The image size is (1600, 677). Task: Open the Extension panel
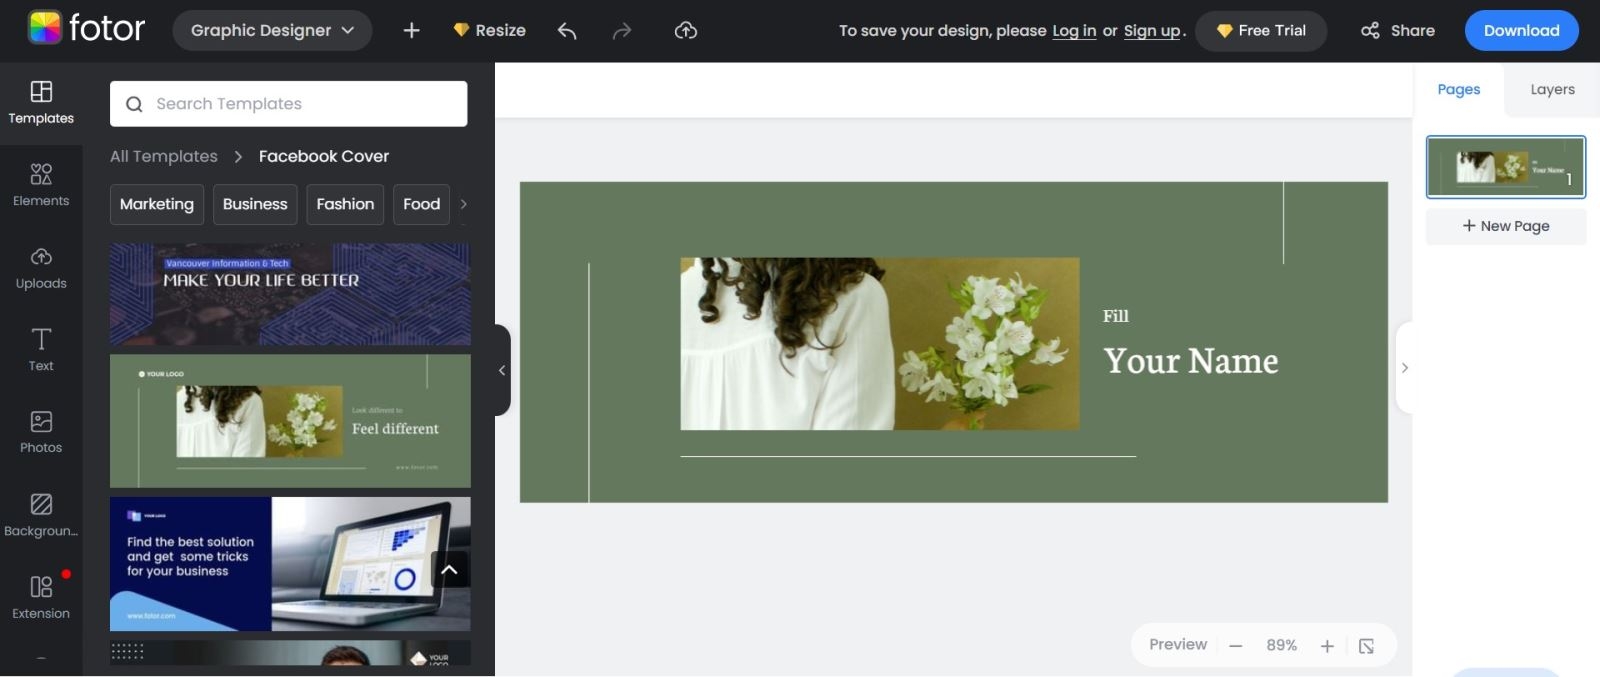click(x=41, y=597)
